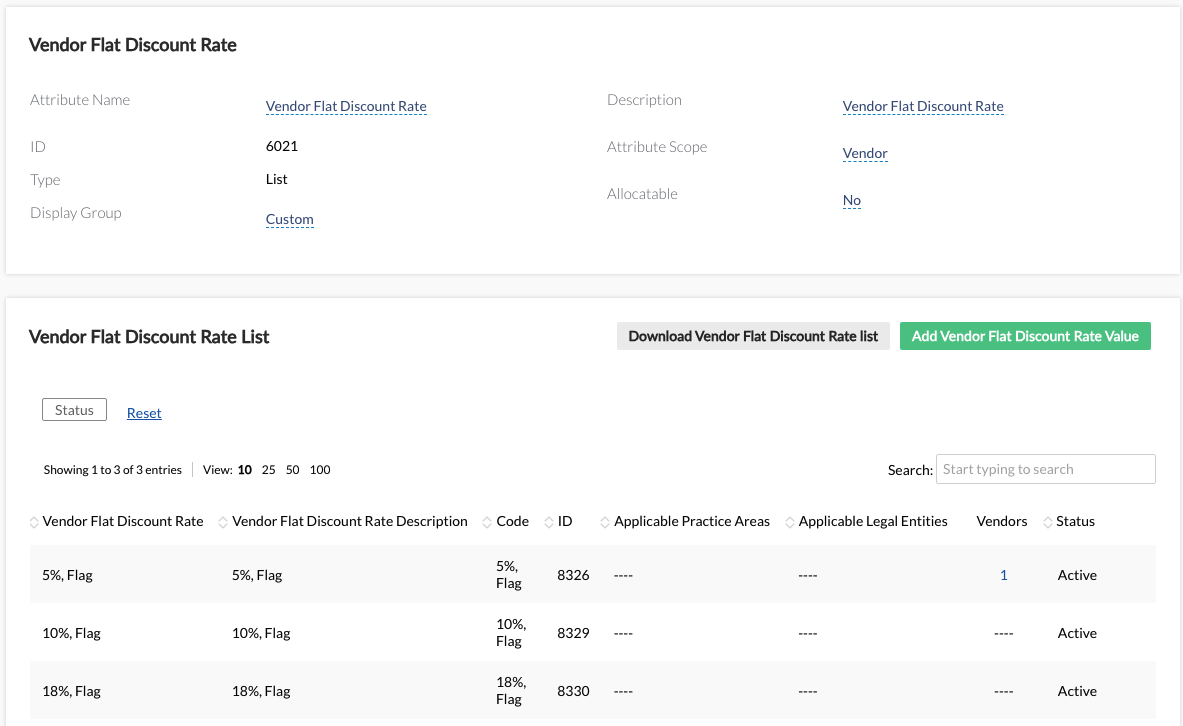Open vendors count link for 5%, Flag

(x=1004, y=575)
